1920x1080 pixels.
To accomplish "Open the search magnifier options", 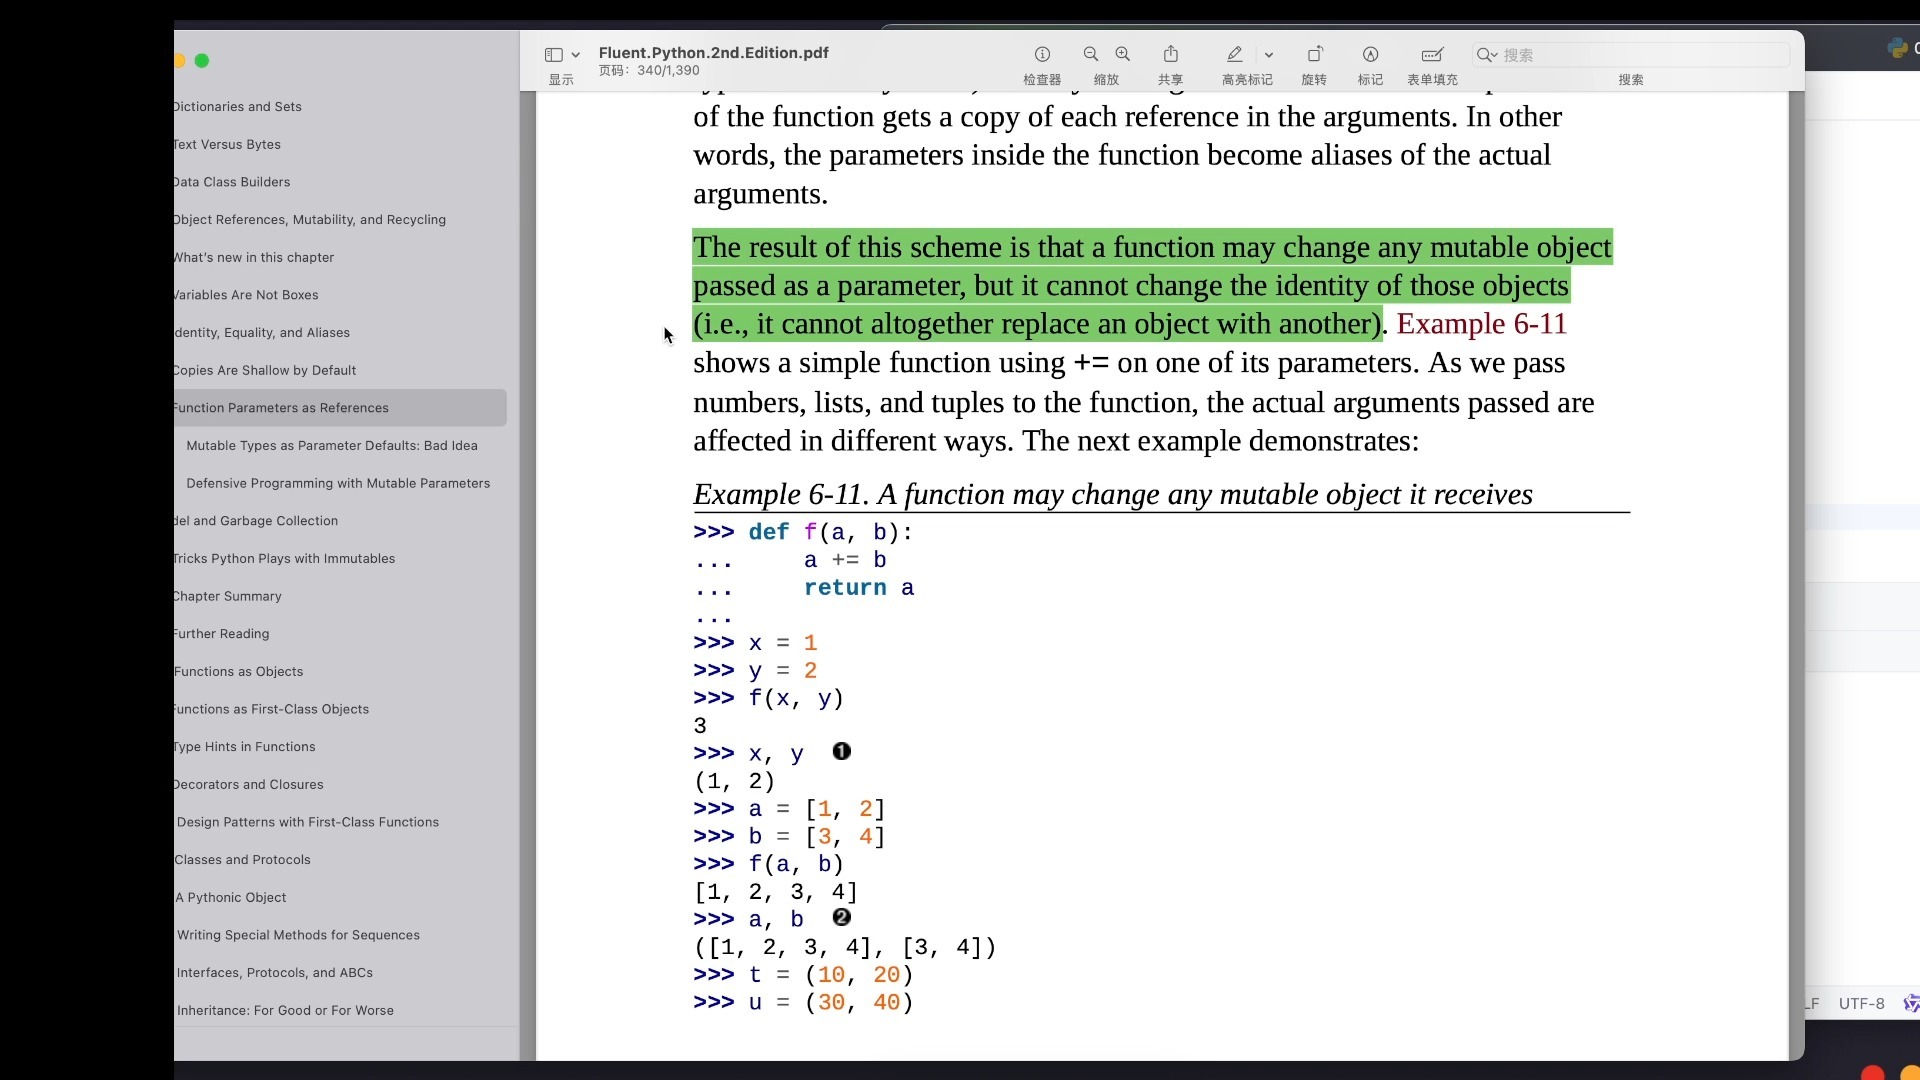I will 1486,55.
